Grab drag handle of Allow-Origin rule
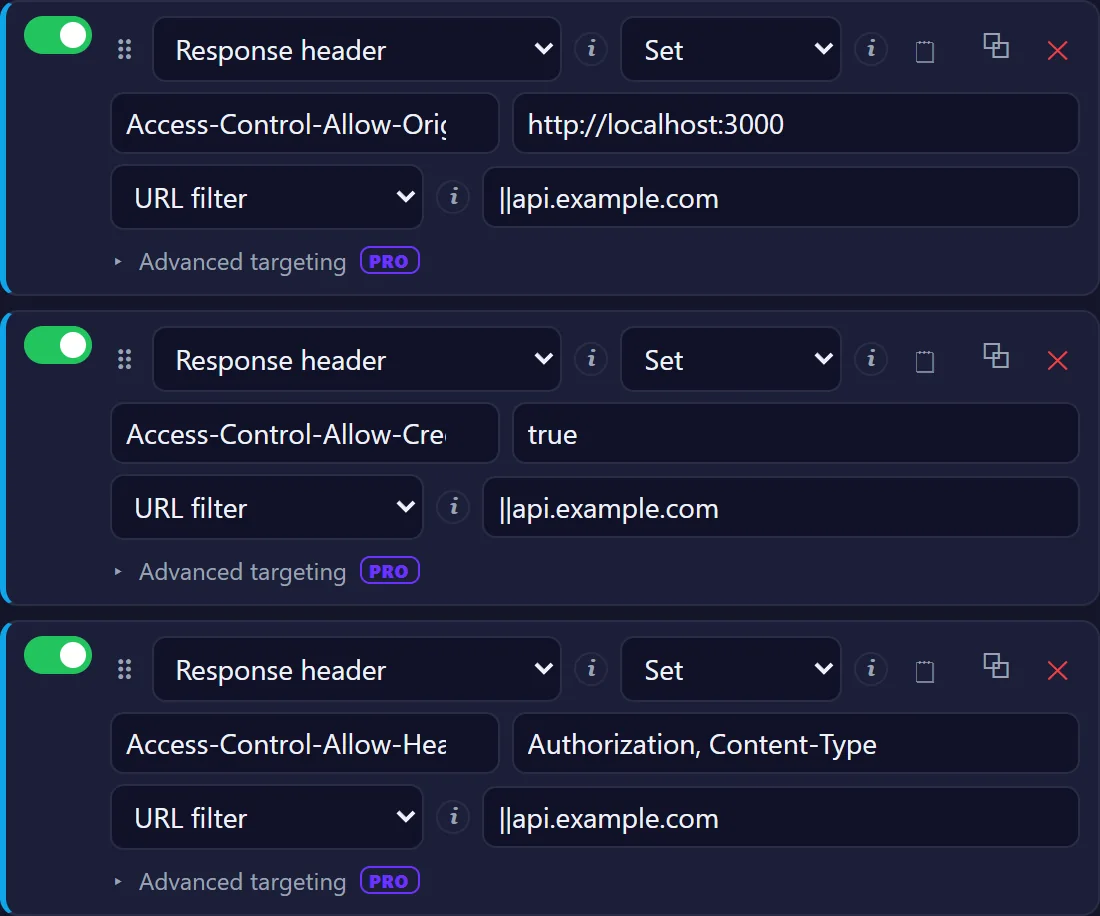 [124, 49]
